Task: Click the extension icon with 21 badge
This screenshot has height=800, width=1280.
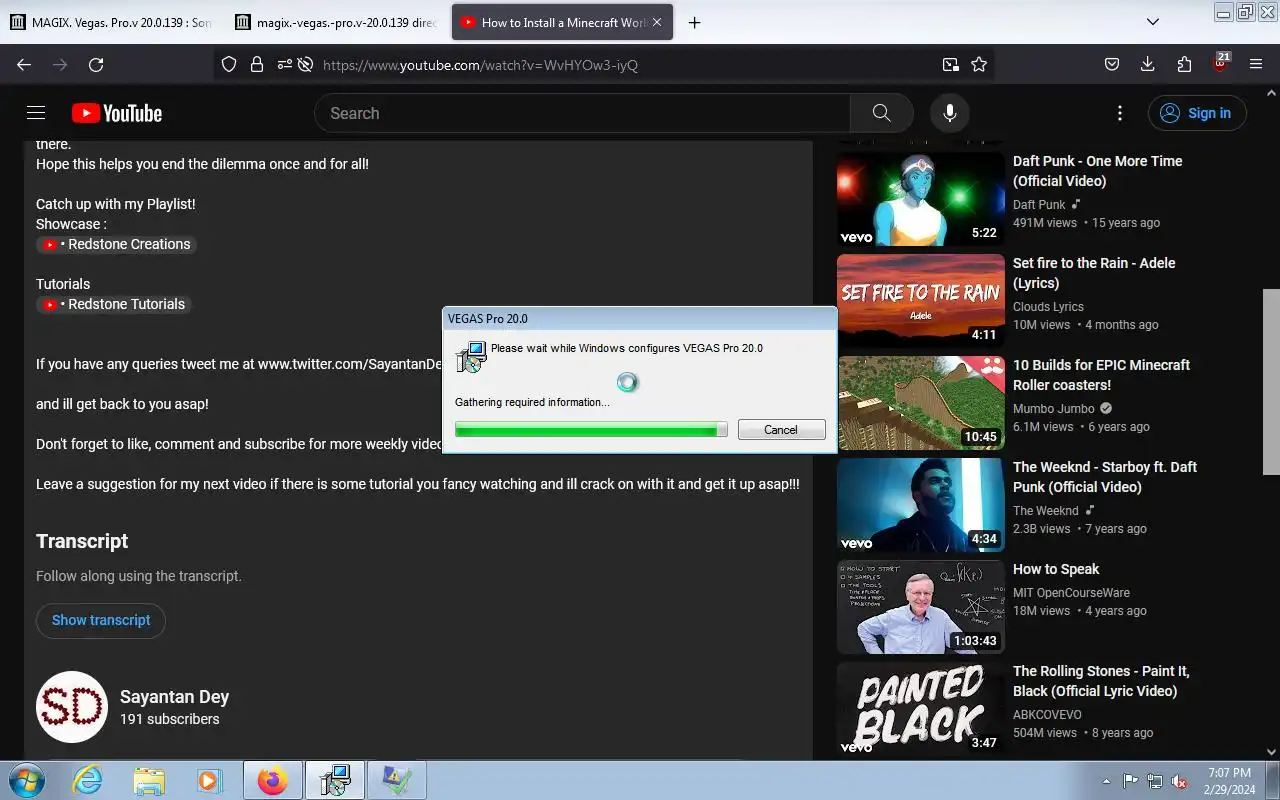Action: [x=1221, y=62]
